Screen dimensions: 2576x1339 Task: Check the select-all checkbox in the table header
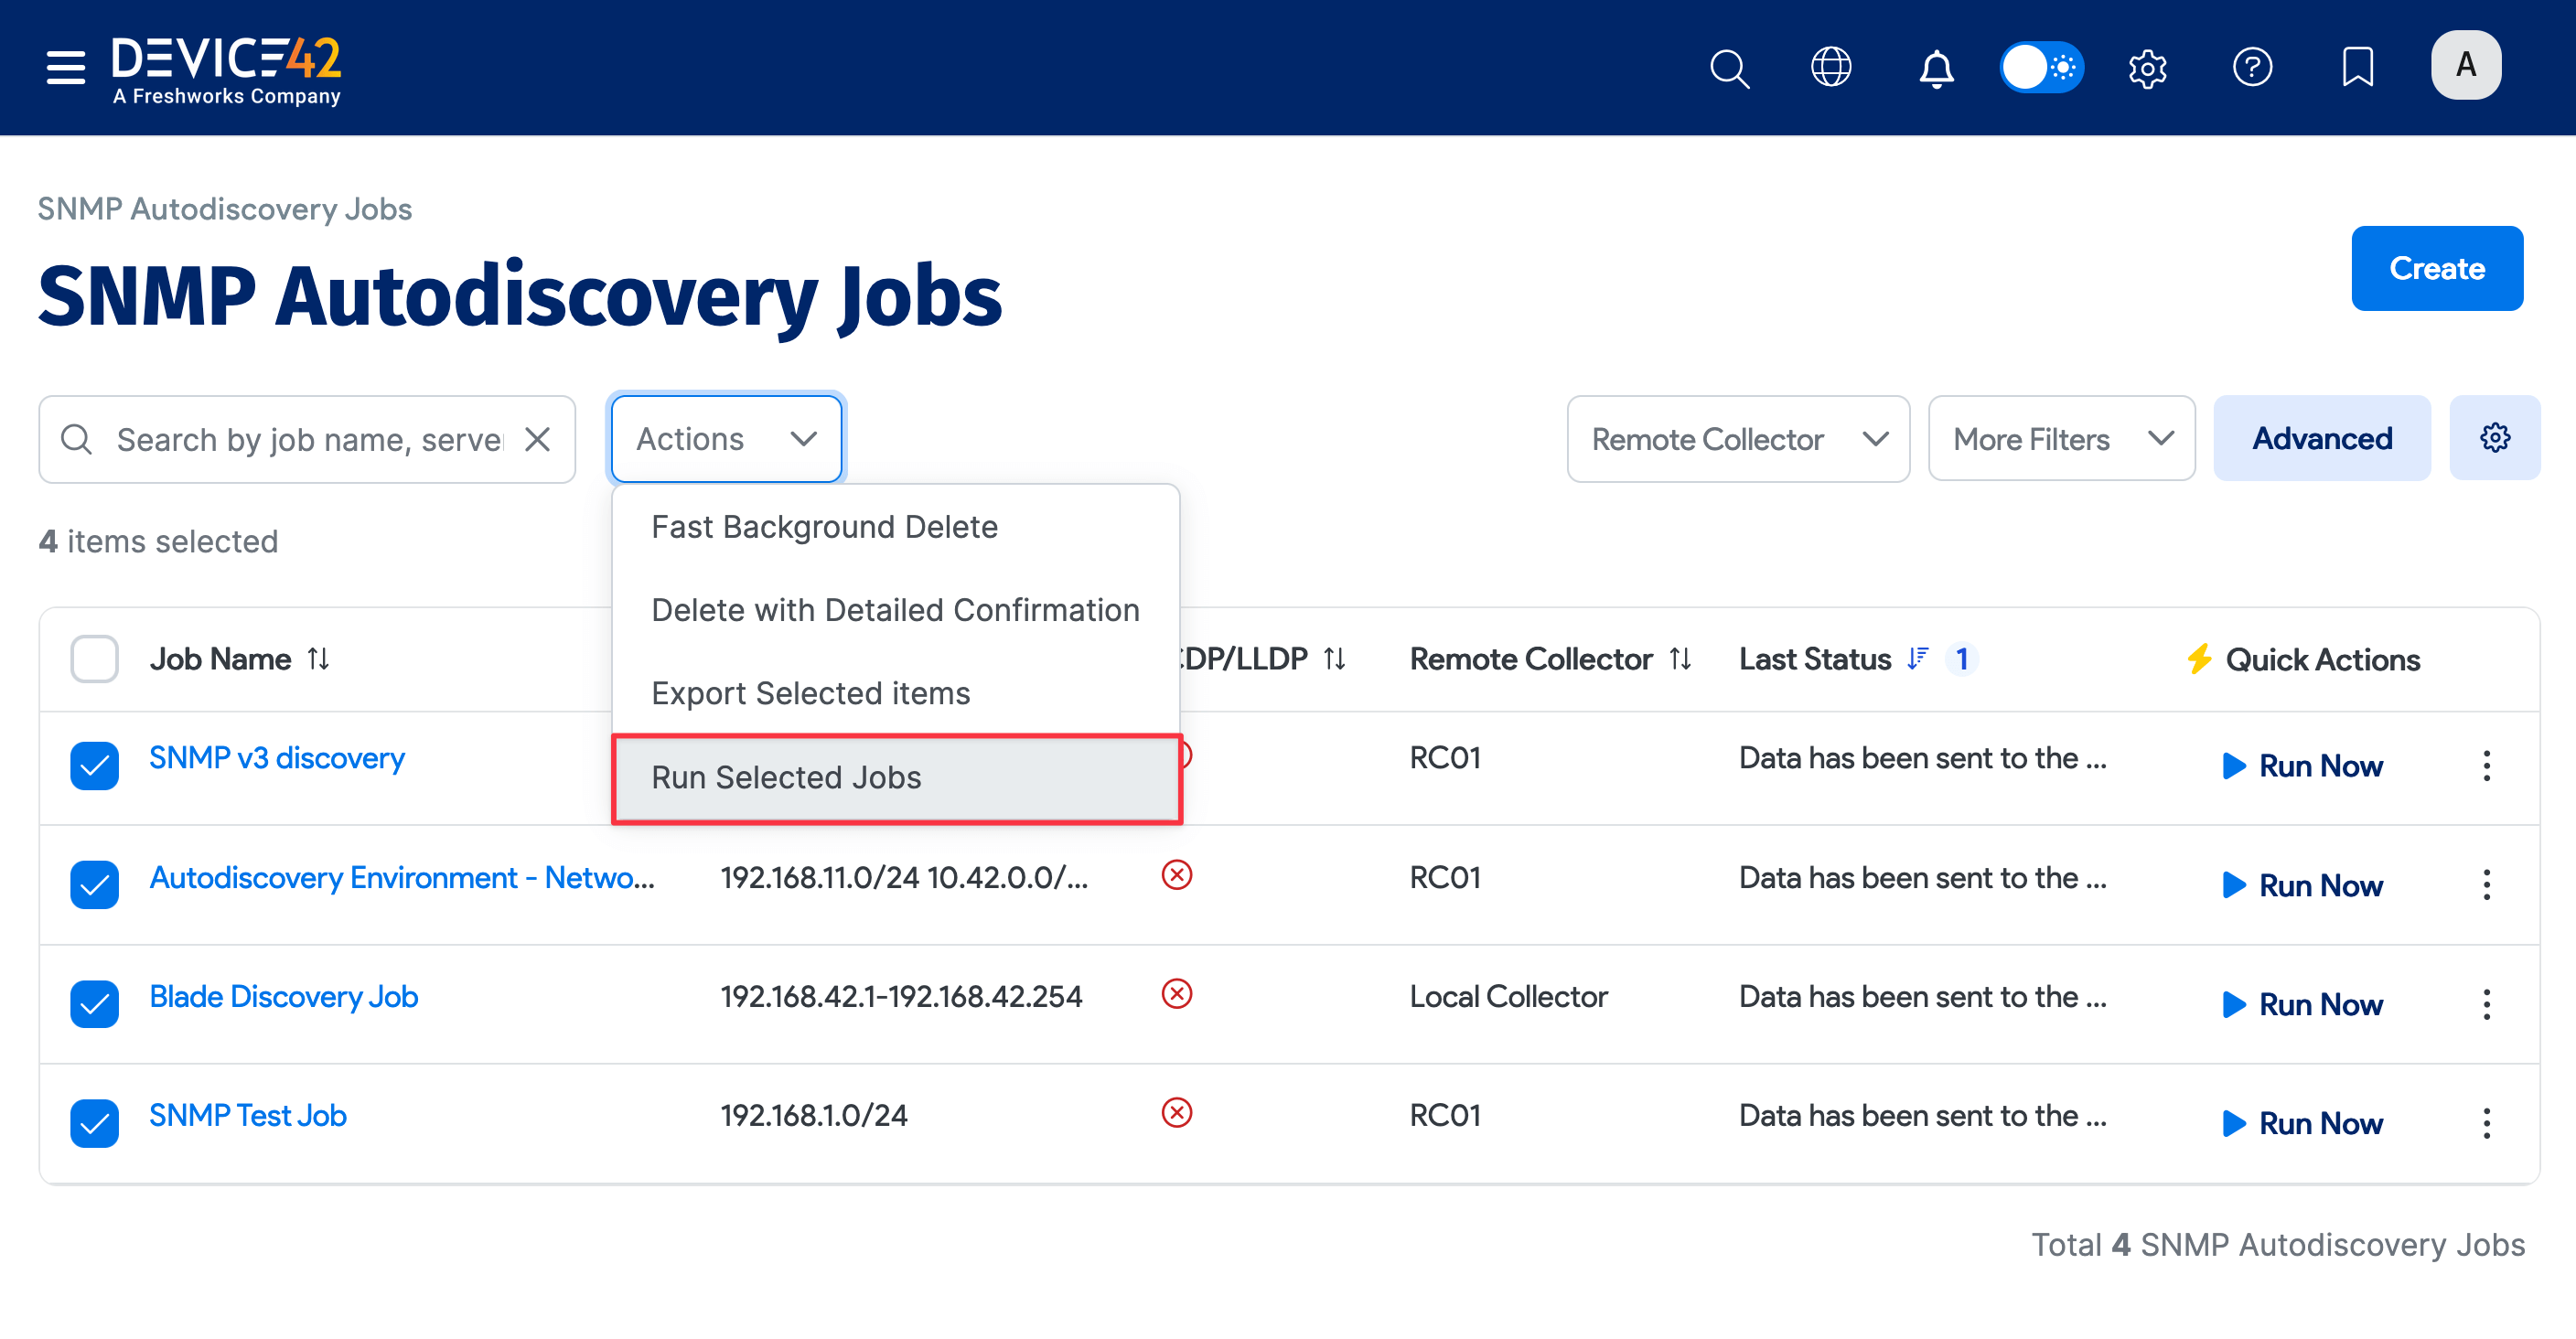(x=93, y=658)
